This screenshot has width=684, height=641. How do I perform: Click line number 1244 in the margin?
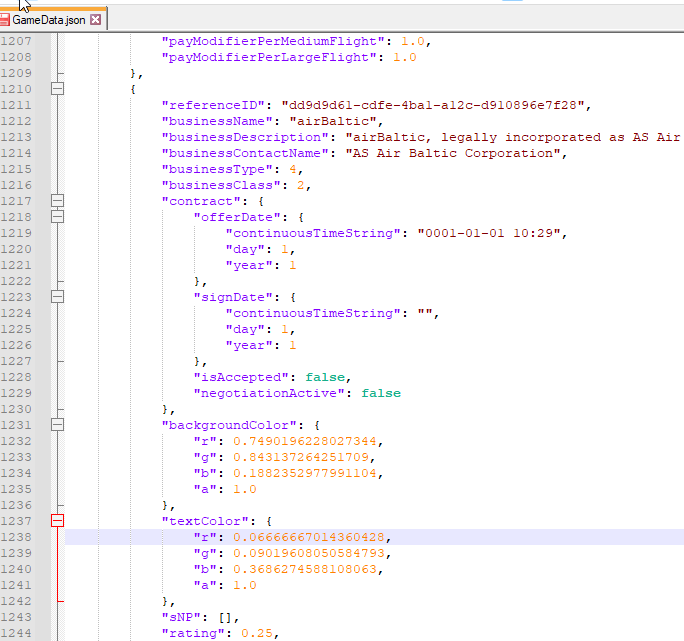pyautogui.click(x=16, y=633)
